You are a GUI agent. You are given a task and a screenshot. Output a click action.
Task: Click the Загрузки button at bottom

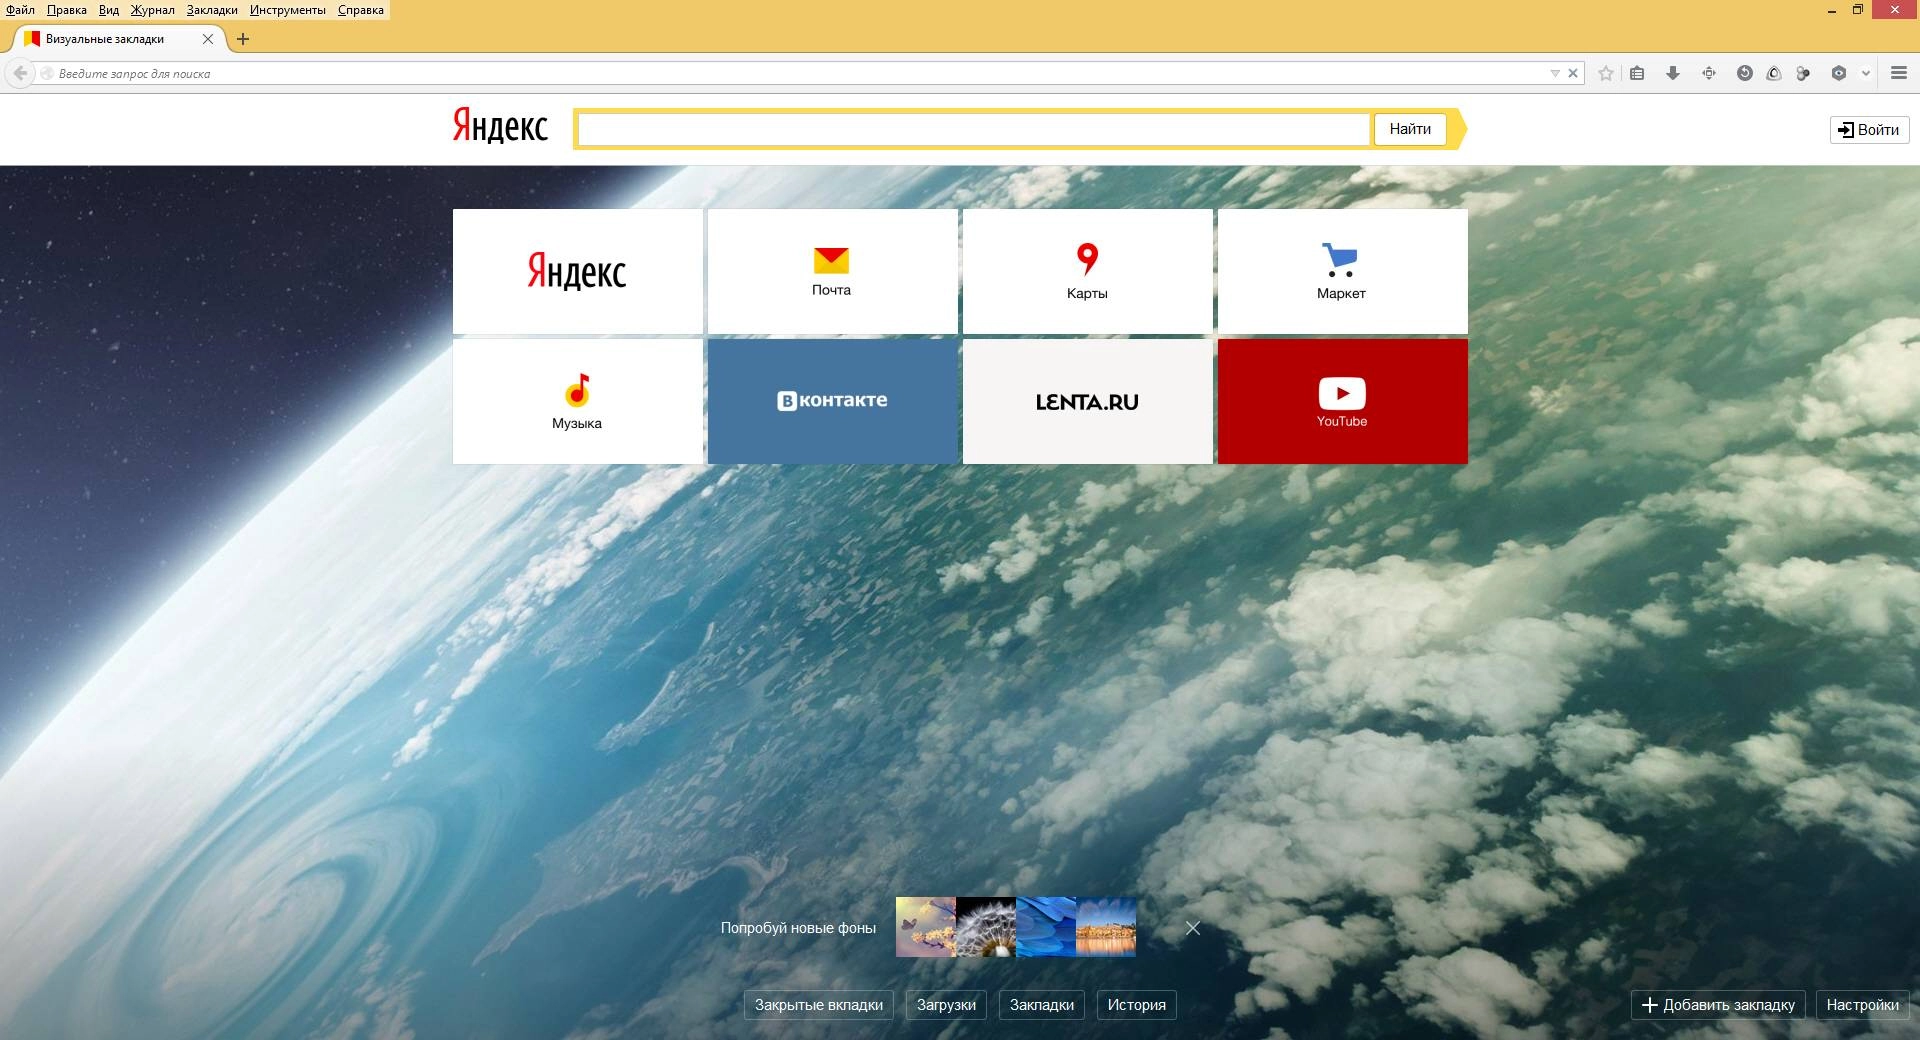coord(946,1005)
